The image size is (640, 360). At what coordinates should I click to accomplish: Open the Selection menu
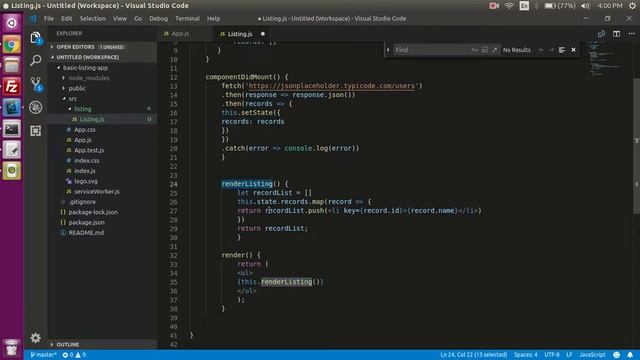click(92, 18)
